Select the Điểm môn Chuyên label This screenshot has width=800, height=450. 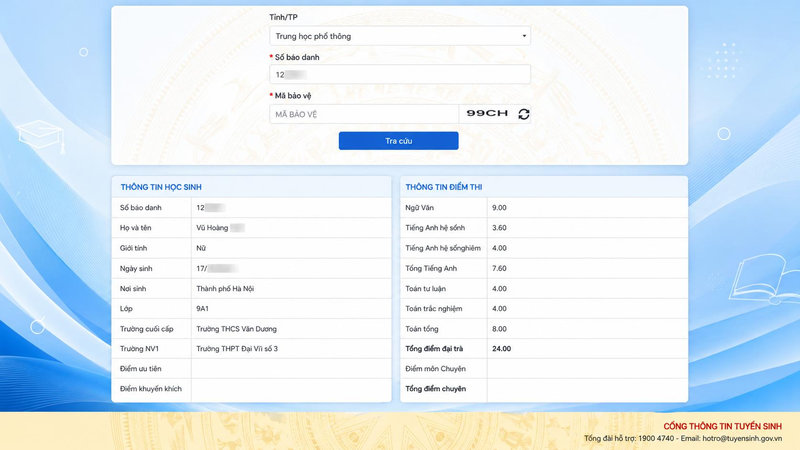point(435,368)
